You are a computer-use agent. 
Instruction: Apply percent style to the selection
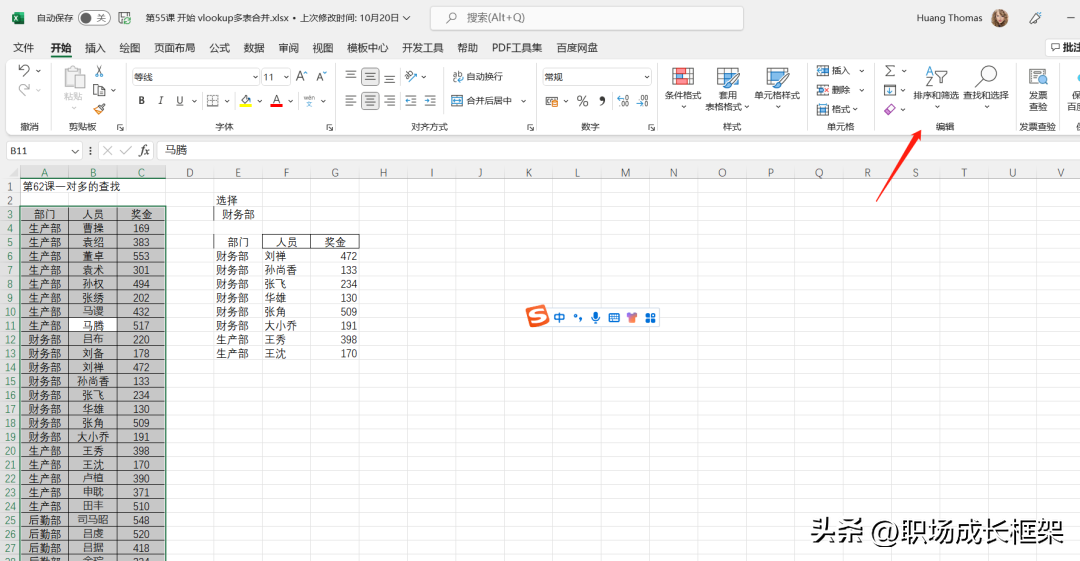coord(583,101)
